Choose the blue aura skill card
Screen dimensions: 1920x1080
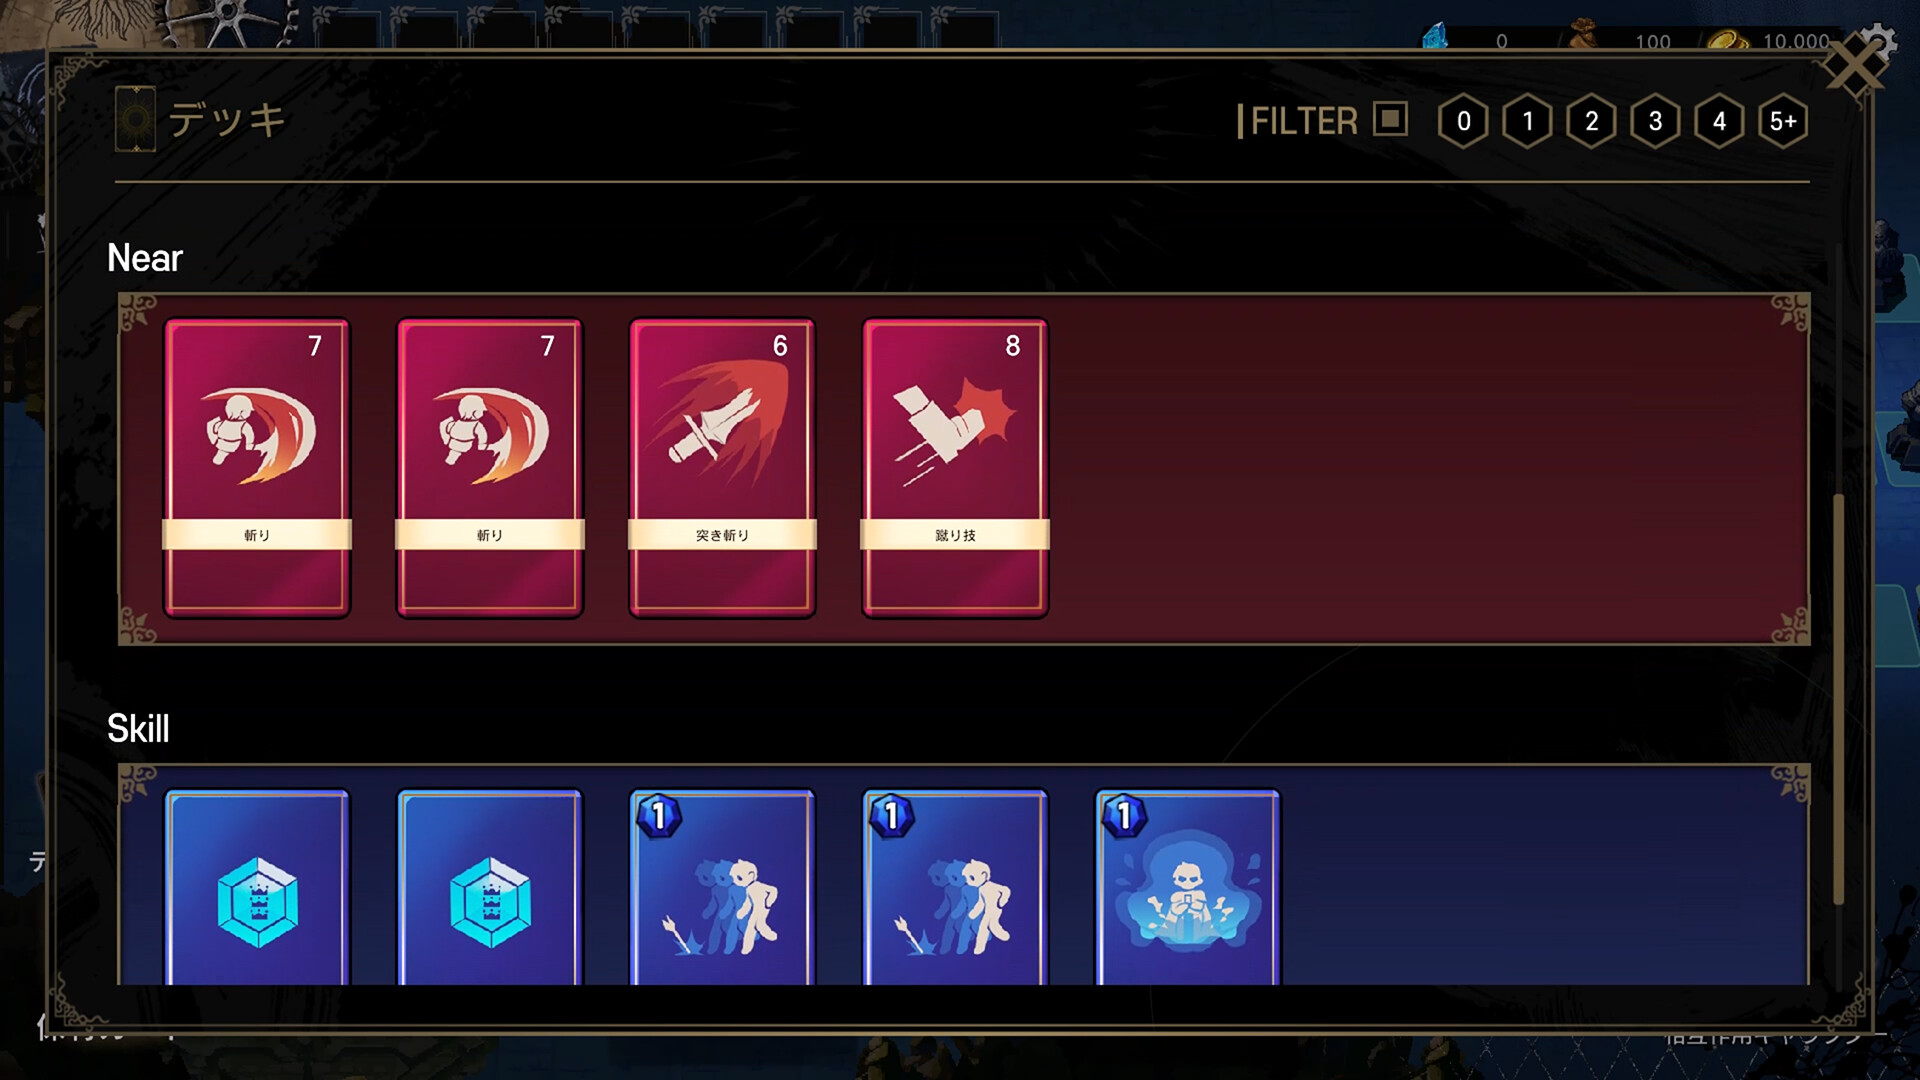[1188, 887]
